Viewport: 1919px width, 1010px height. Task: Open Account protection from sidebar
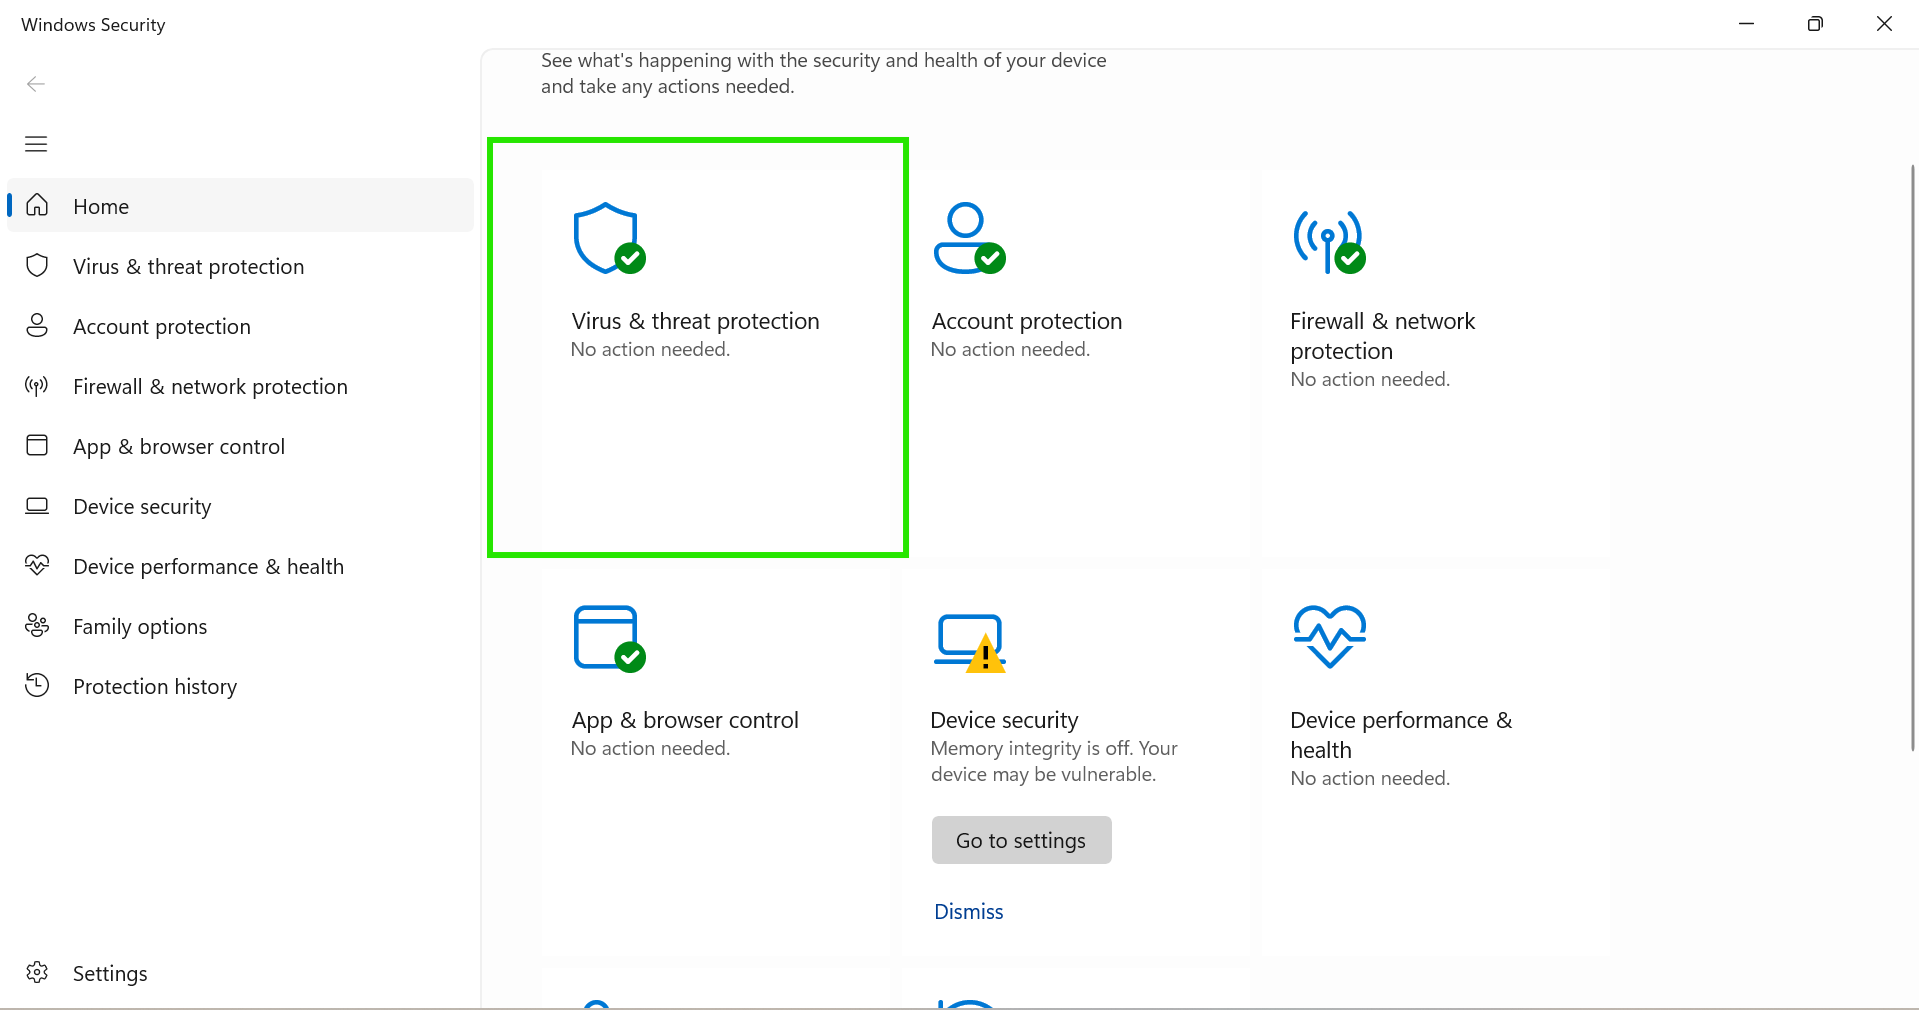tap(240, 326)
